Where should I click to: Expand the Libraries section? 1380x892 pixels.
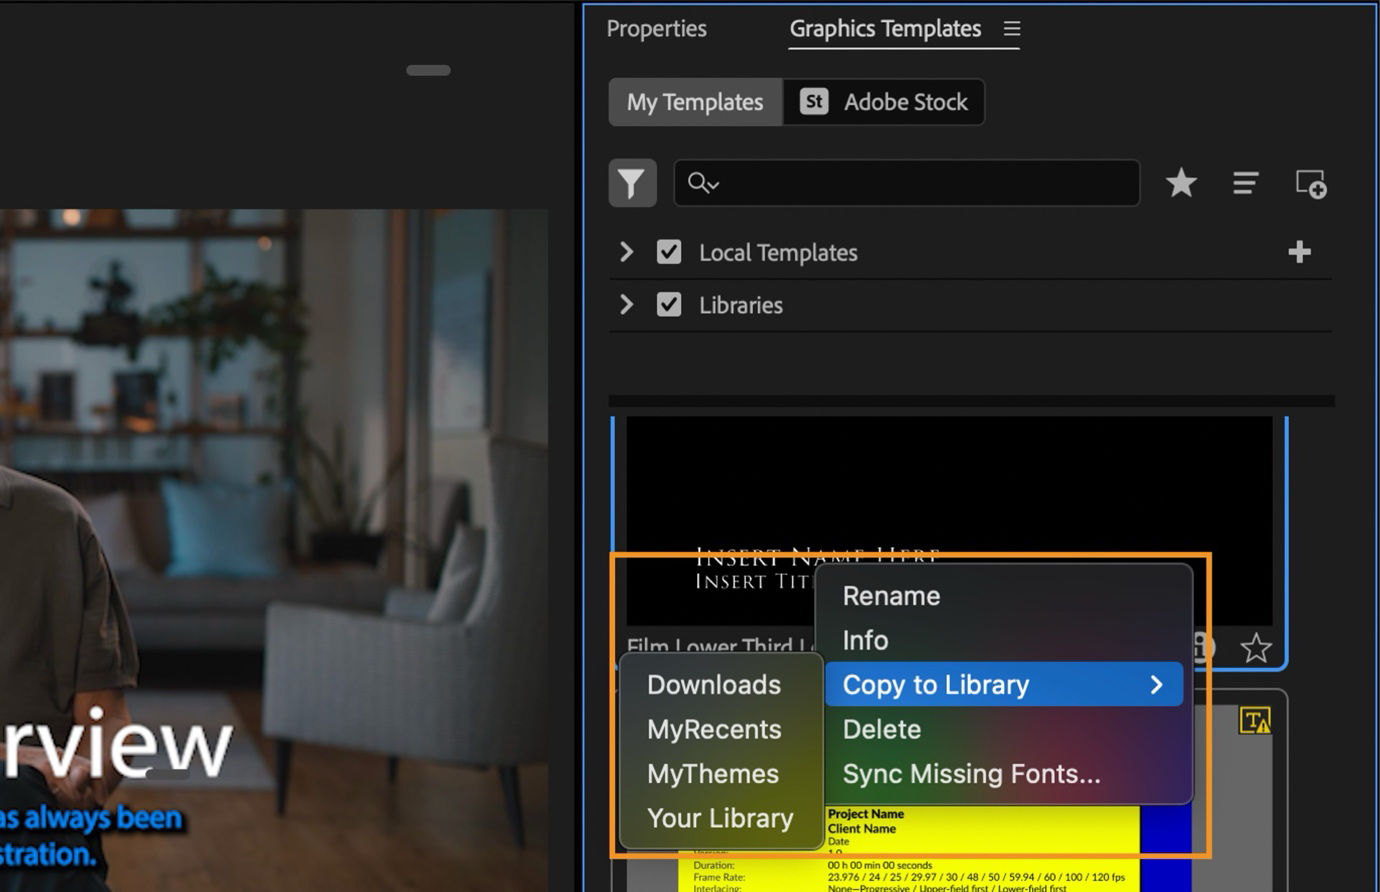(x=626, y=305)
